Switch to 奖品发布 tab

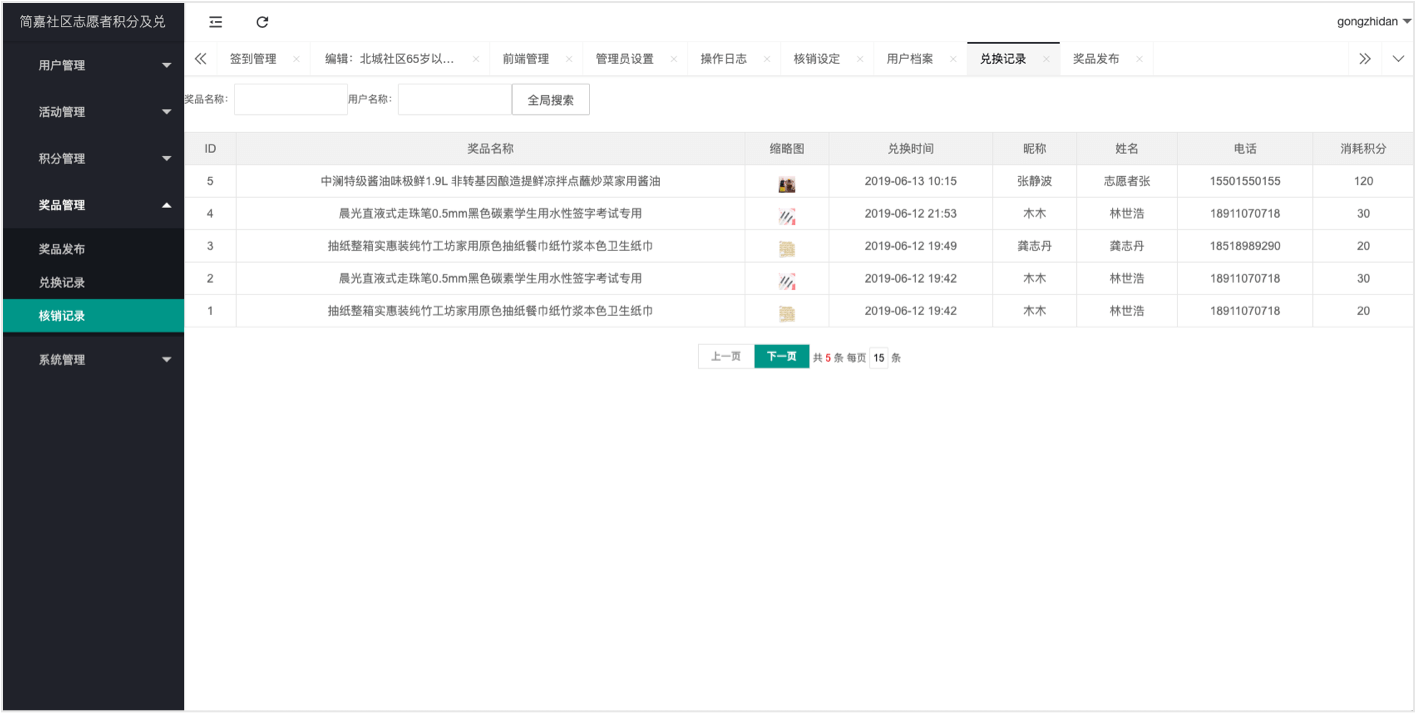pos(1096,59)
